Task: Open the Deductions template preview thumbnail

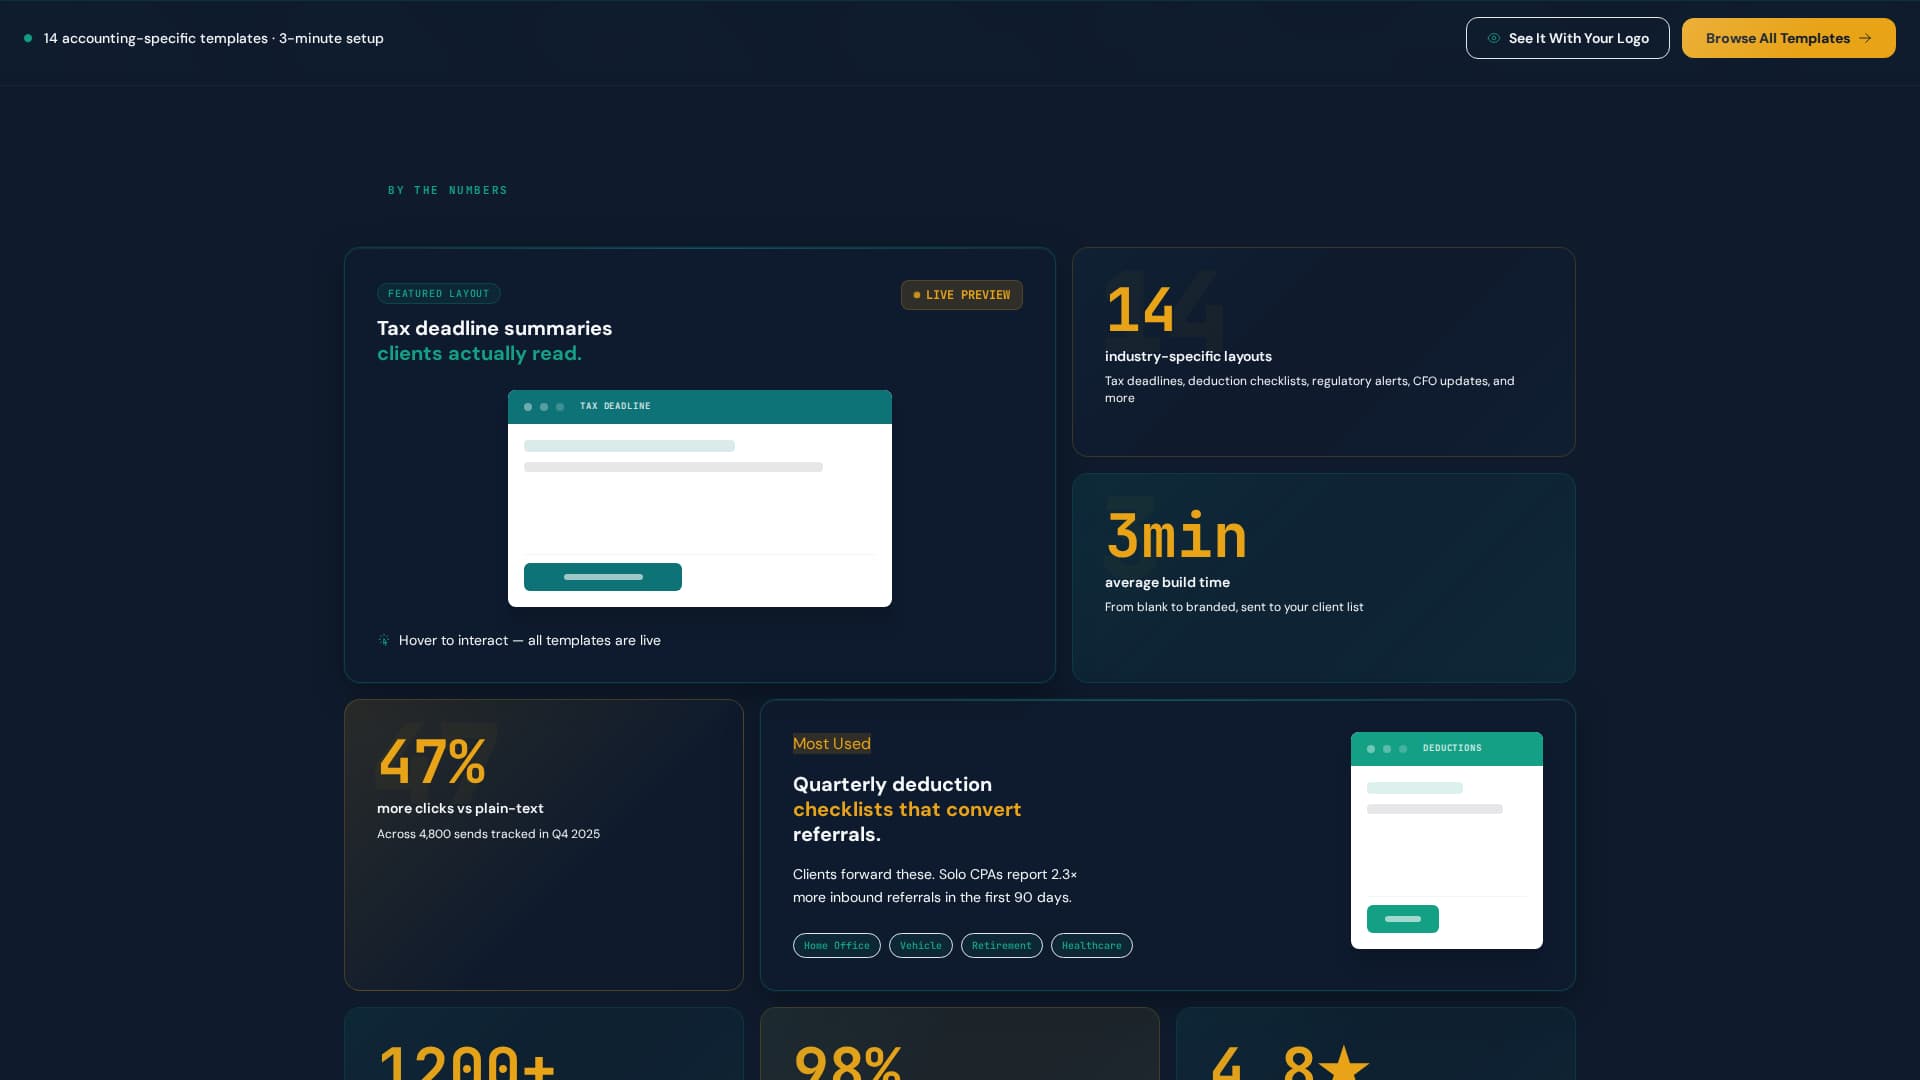Action: [1447, 840]
